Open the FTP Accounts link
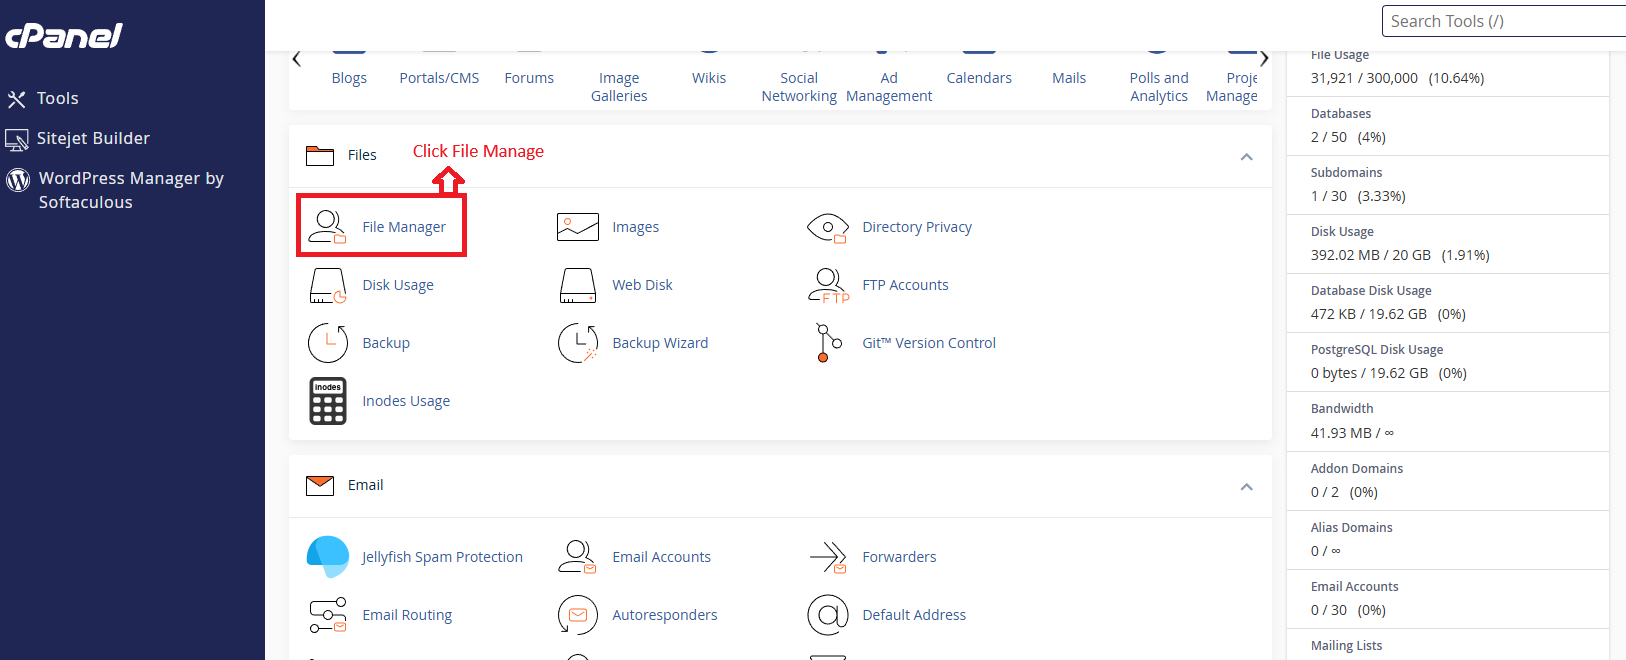1626x660 pixels. pyautogui.click(x=905, y=285)
